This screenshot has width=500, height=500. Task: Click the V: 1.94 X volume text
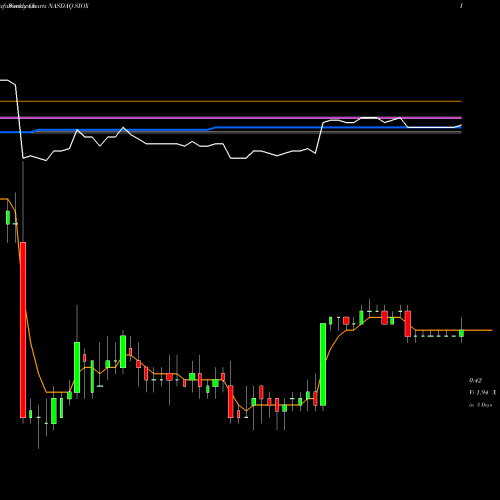click(483, 393)
